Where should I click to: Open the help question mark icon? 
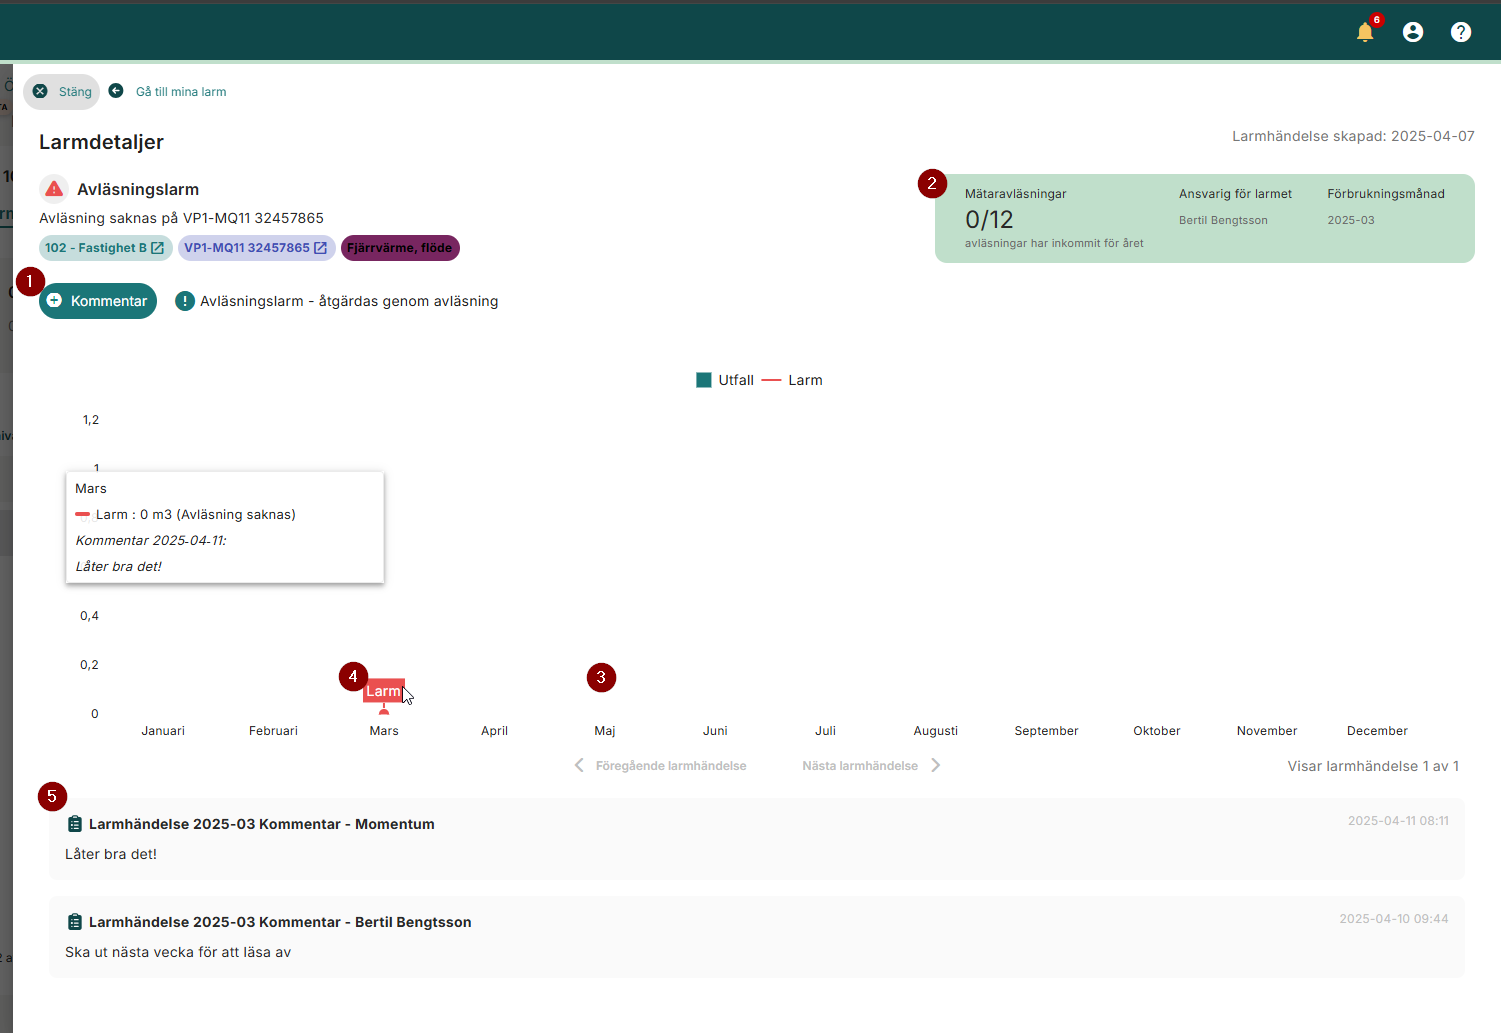click(x=1461, y=32)
